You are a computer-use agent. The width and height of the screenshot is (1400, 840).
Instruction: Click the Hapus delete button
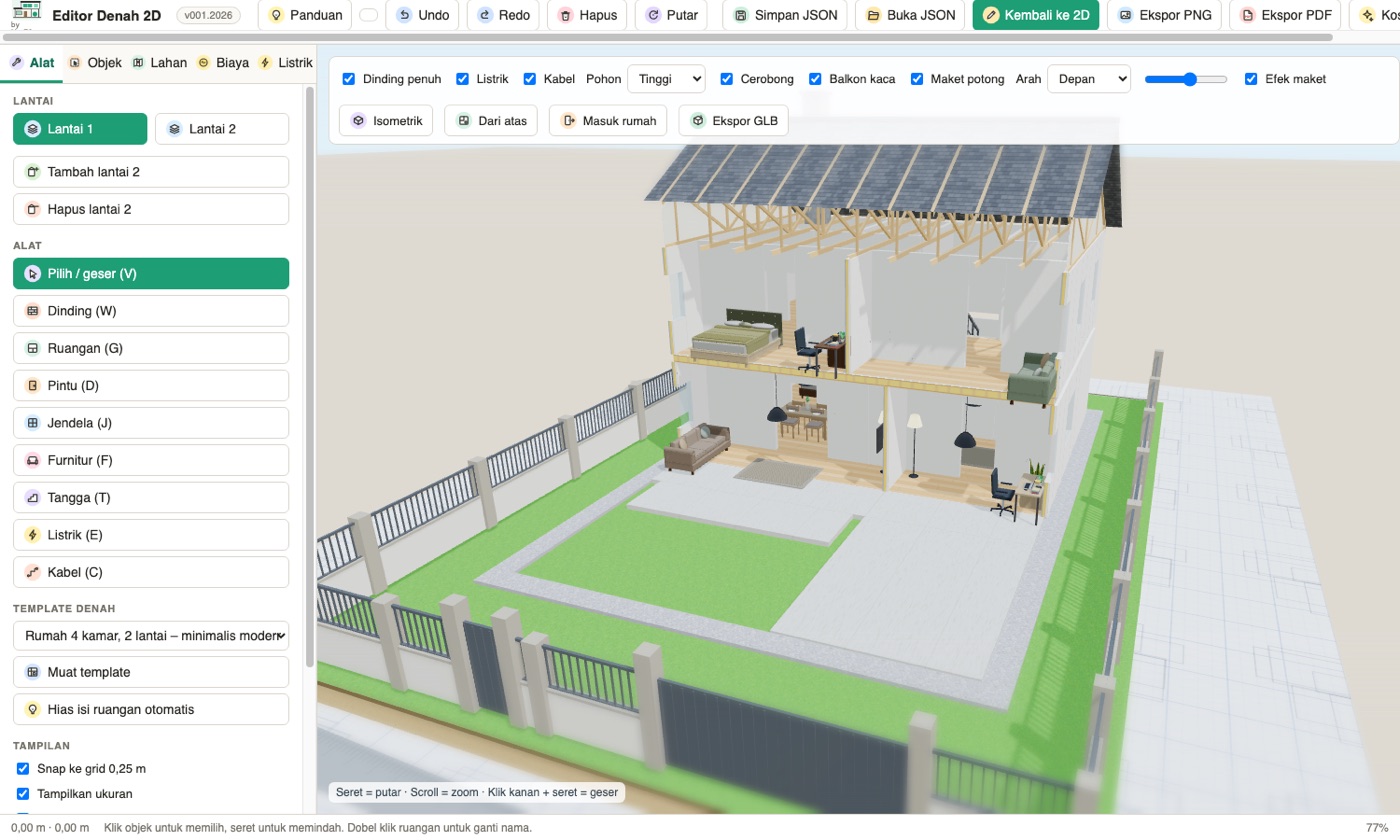(588, 15)
